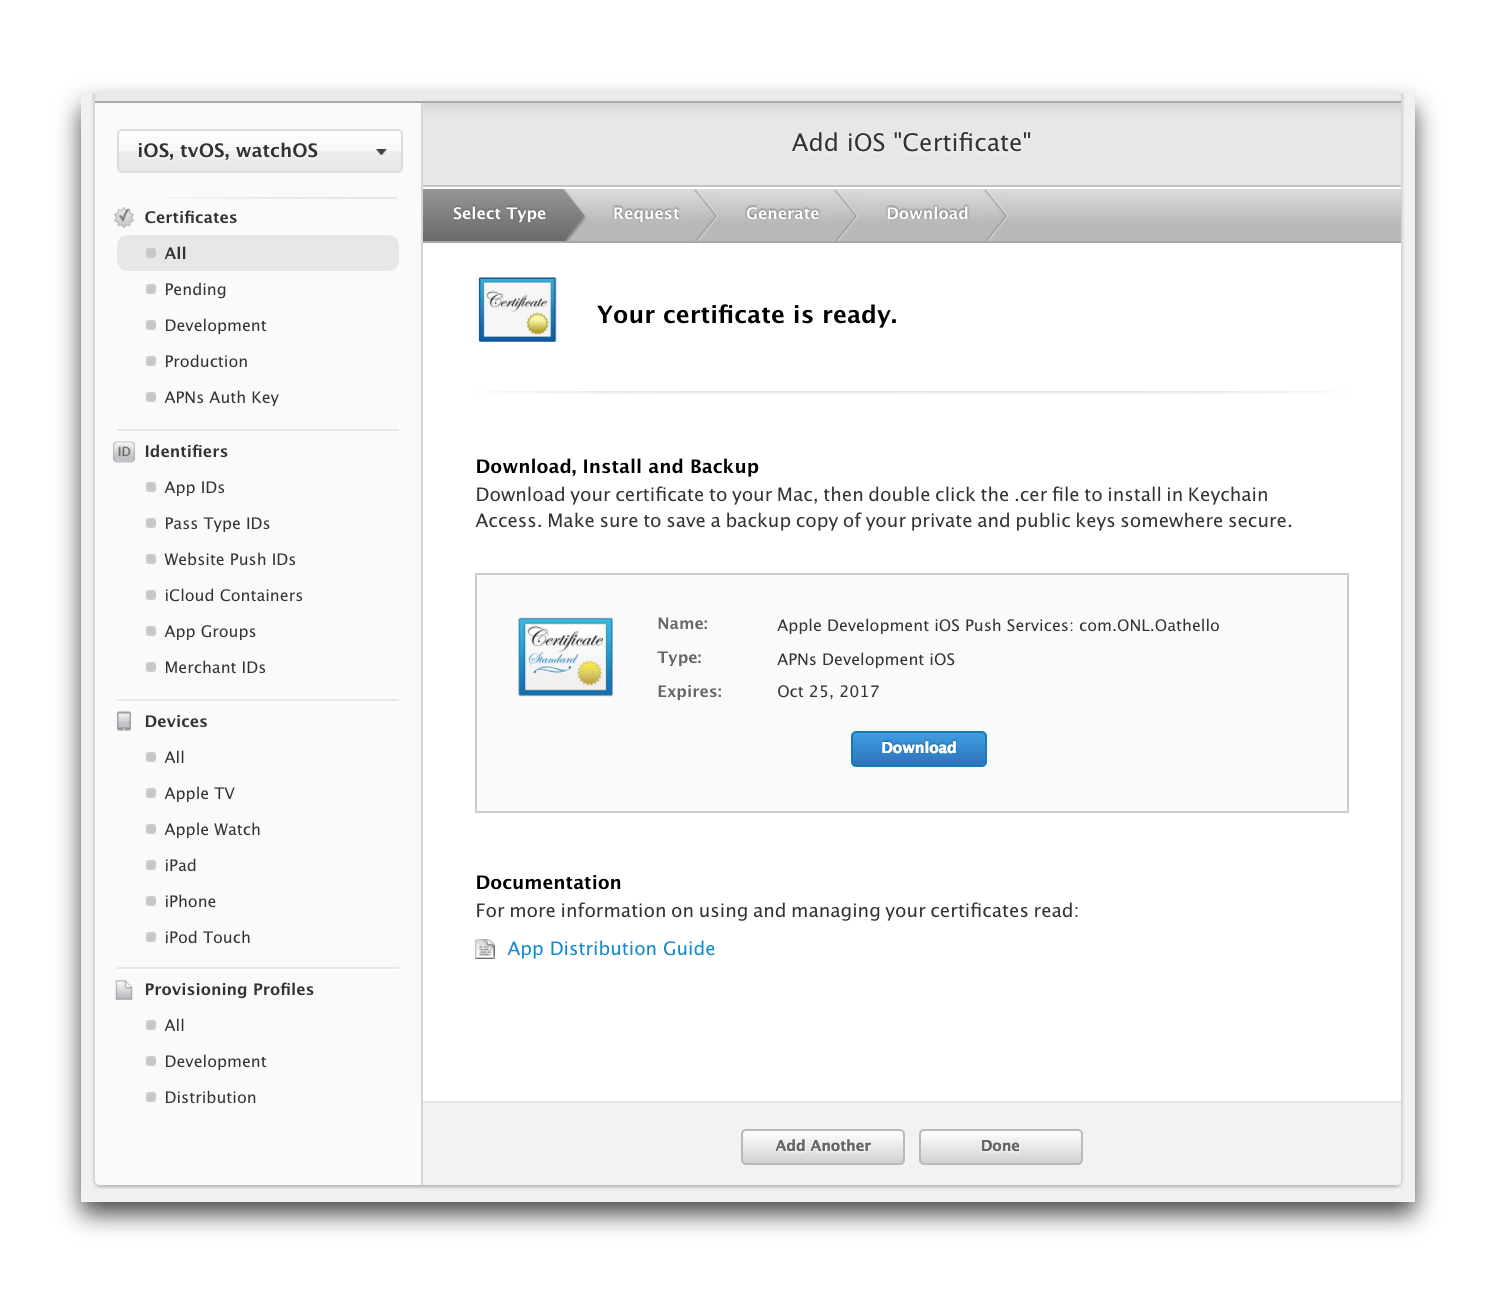Open the iOS, tvOS, watchOS platform dropdown
This screenshot has height=1295, width=1497.
(x=260, y=151)
